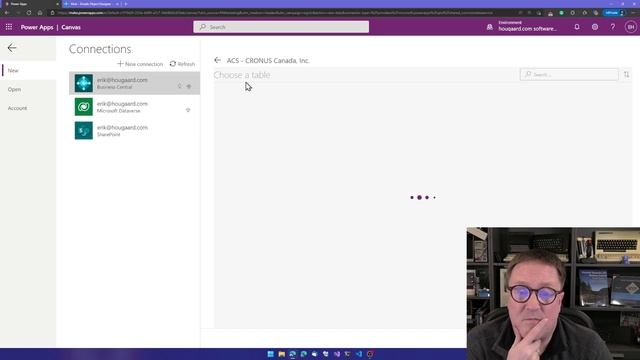Open the account avatar menu
The width and height of the screenshot is (640, 360).
pos(631,27)
